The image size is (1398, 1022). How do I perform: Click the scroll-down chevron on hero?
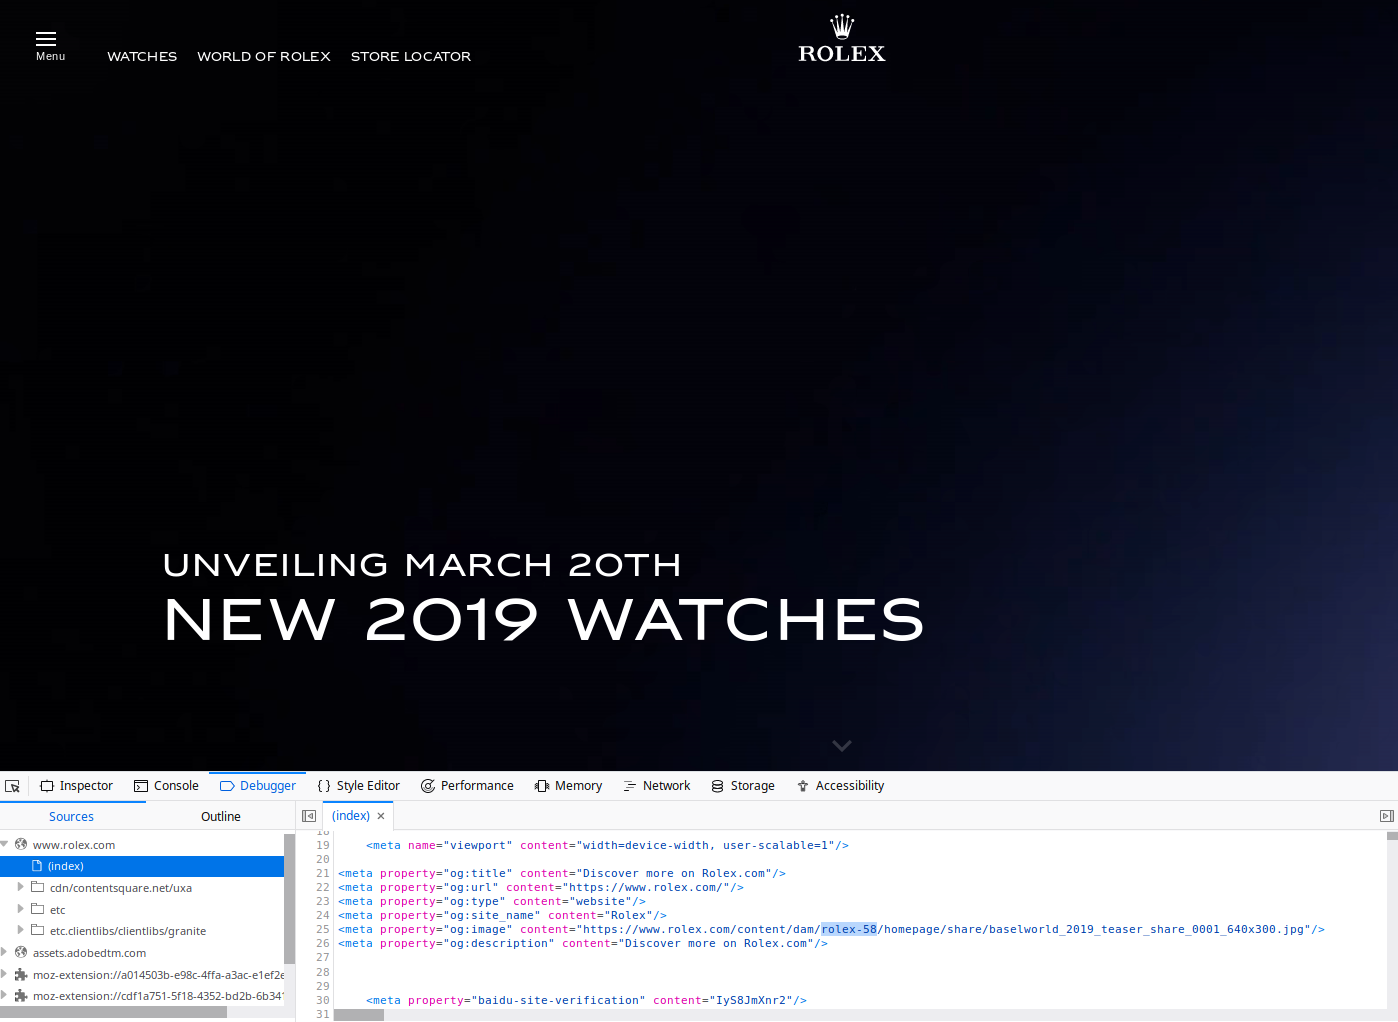tap(842, 746)
